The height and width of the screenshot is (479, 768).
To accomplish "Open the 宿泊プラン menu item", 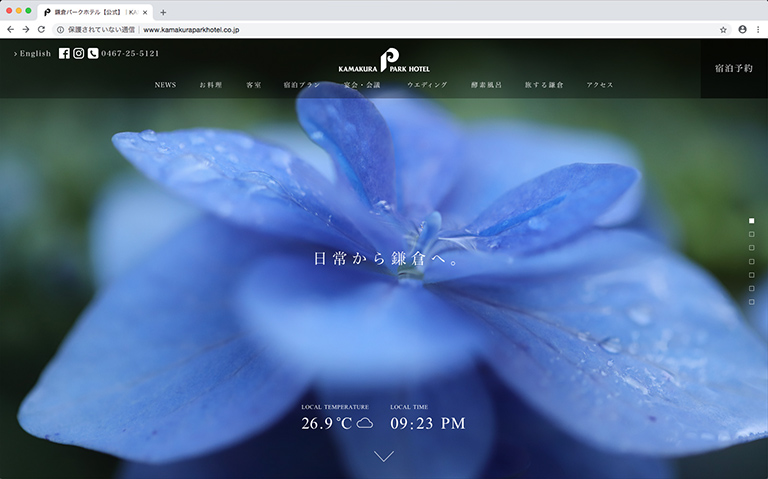I will click(x=302, y=85).
